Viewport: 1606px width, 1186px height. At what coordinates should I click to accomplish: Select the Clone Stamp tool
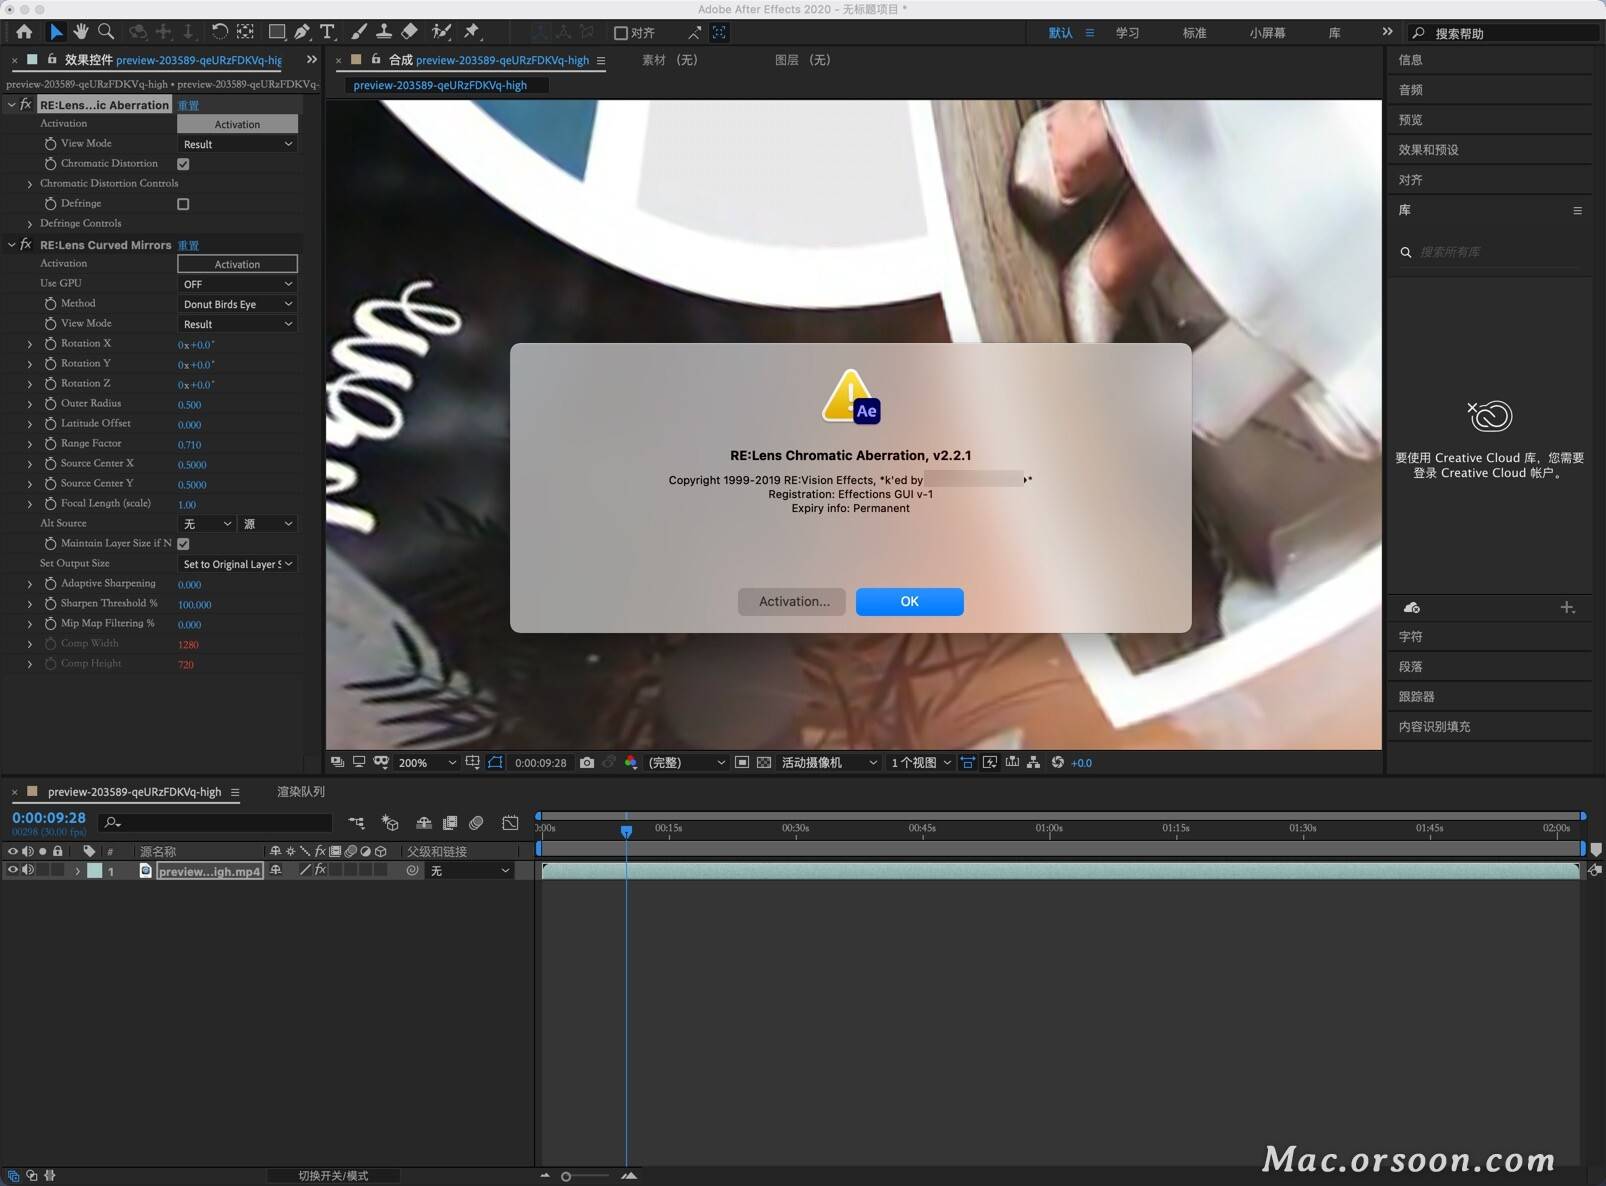pos(383,32)
